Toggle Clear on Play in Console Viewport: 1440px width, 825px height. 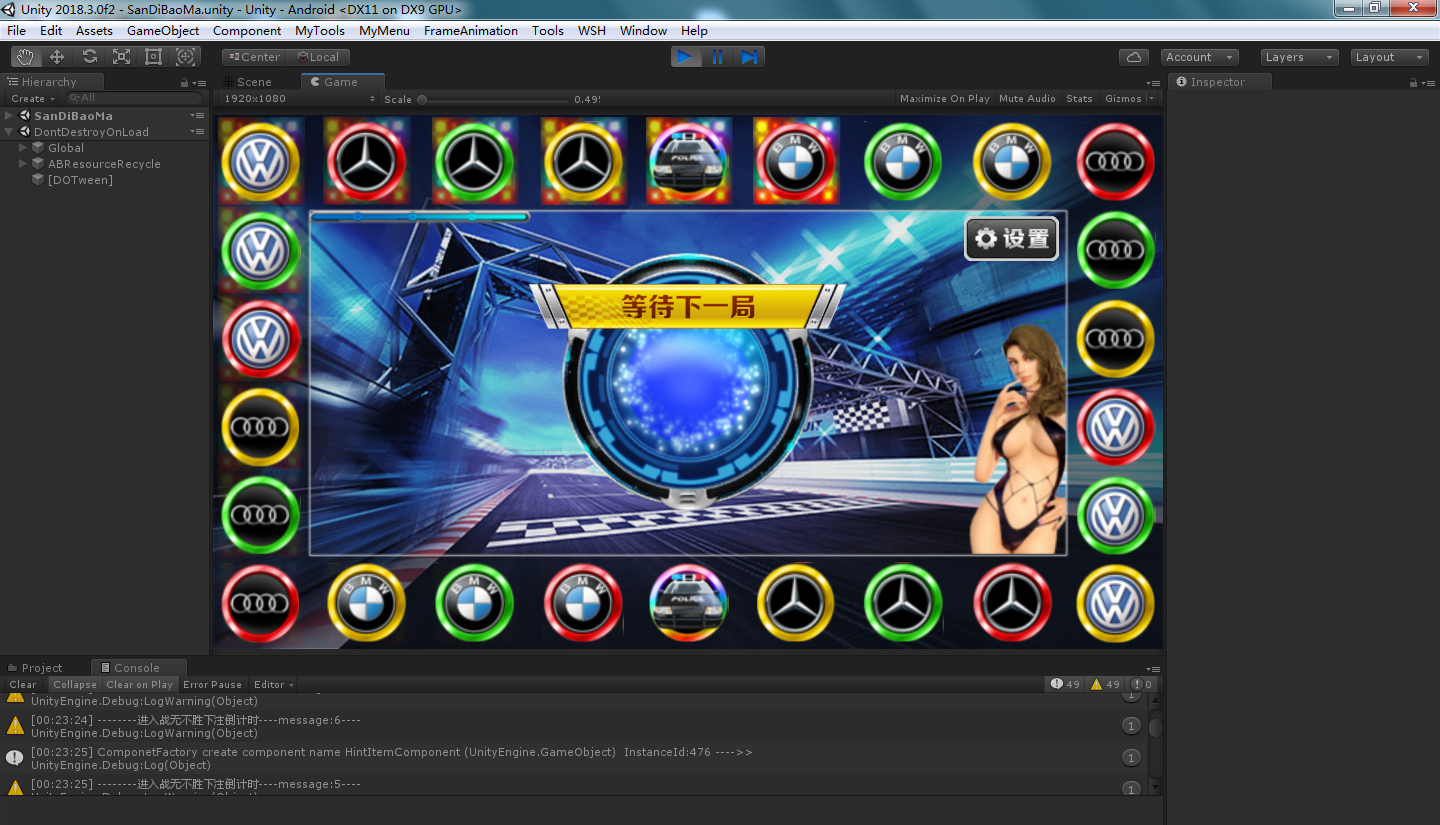pos(140,685)
